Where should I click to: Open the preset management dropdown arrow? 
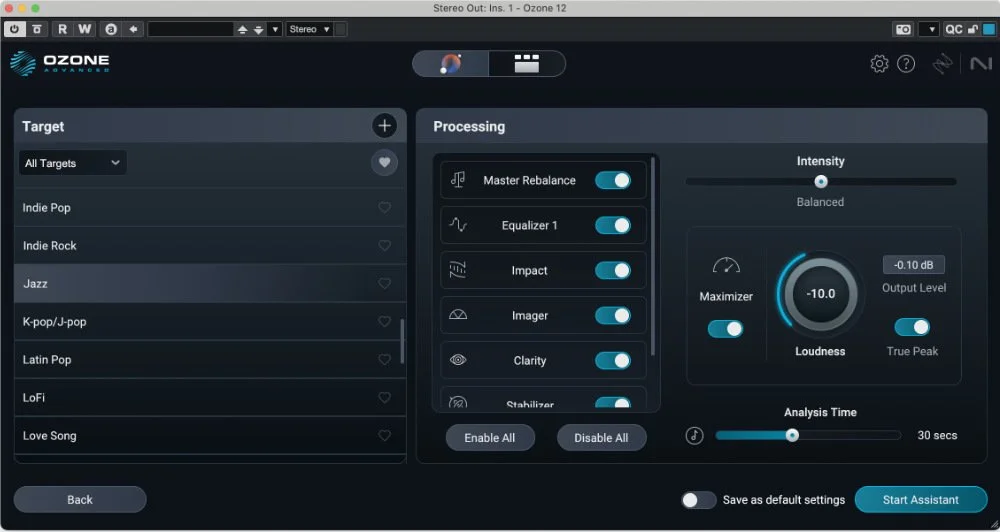(x=275, y=29)
